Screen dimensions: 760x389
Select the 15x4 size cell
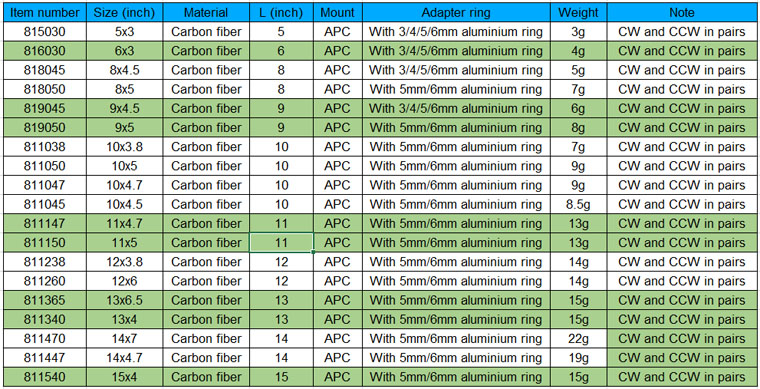coord(125,377)
